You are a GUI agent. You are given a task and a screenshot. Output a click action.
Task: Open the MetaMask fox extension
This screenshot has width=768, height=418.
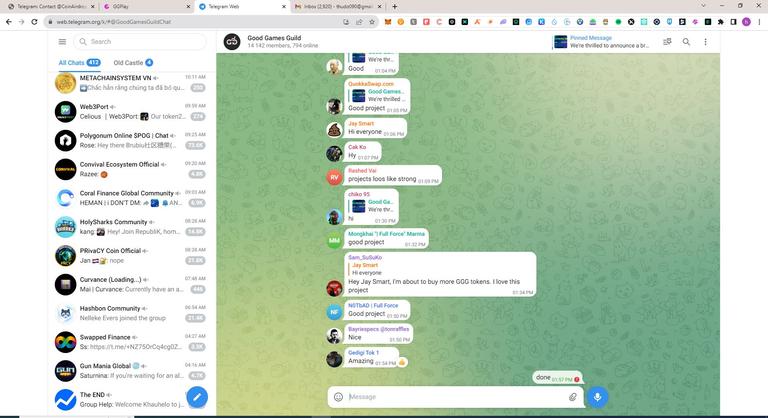(x=388, y=22)
